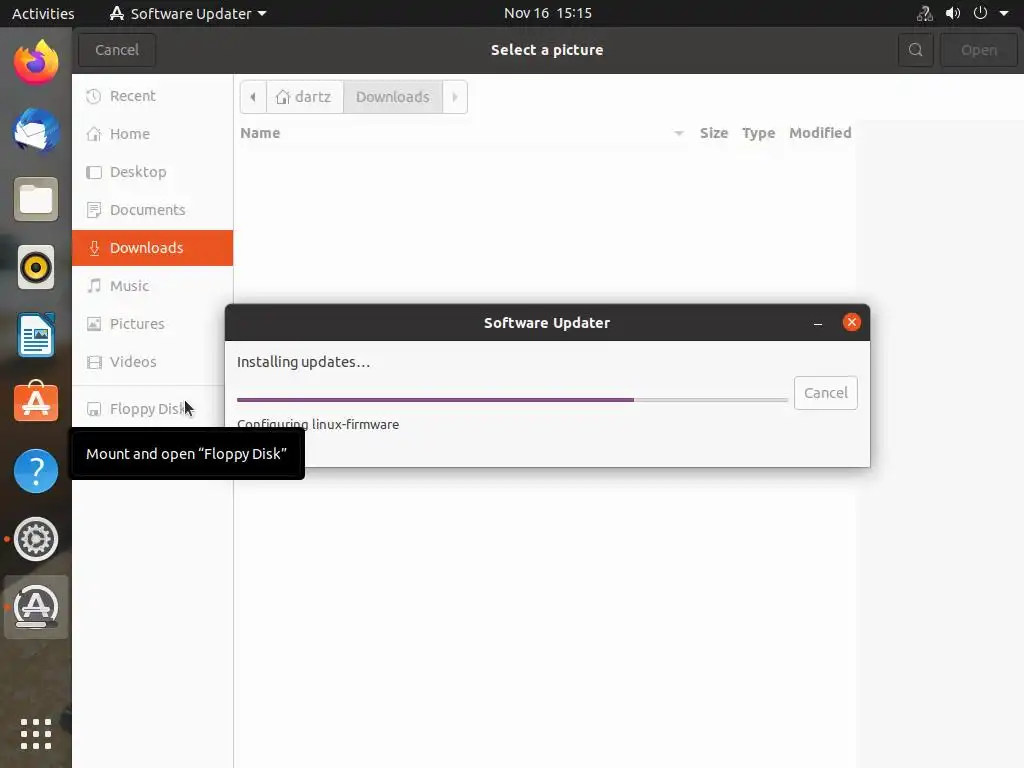Sort files by Size column
Viewport: 1024px width, 768px height.
pos(714,133)
